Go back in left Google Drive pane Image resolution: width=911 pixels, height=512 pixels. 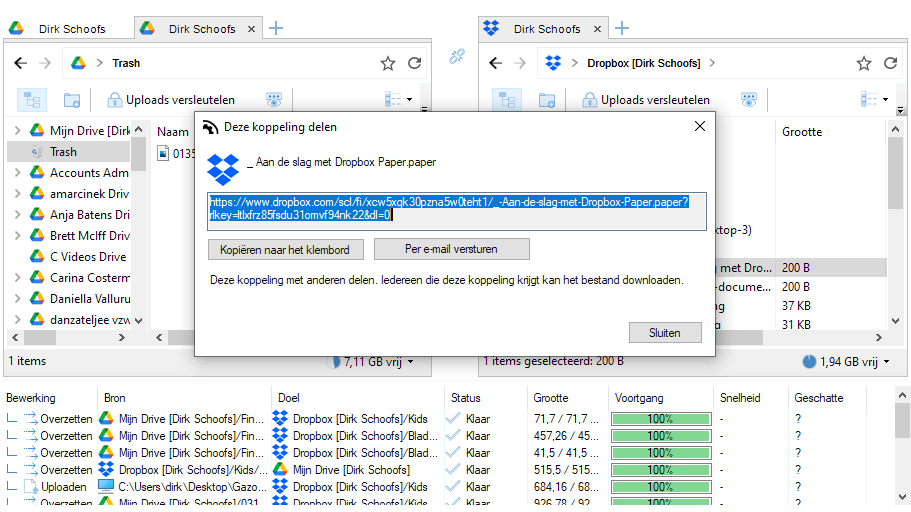[x=21, y=63]
